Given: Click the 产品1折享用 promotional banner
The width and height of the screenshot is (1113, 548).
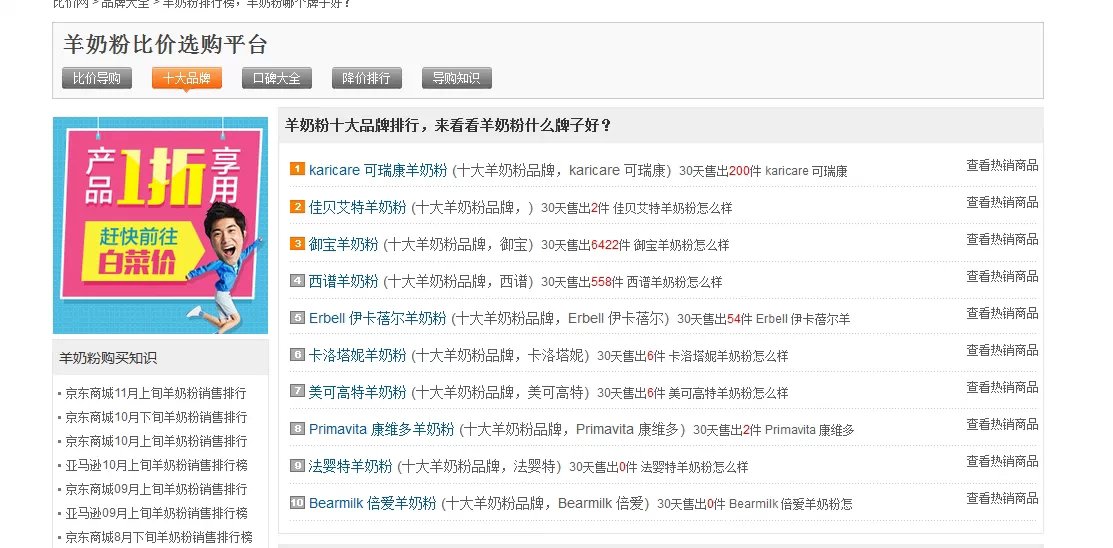Looking at the screenshot, I should pos(160,225).
